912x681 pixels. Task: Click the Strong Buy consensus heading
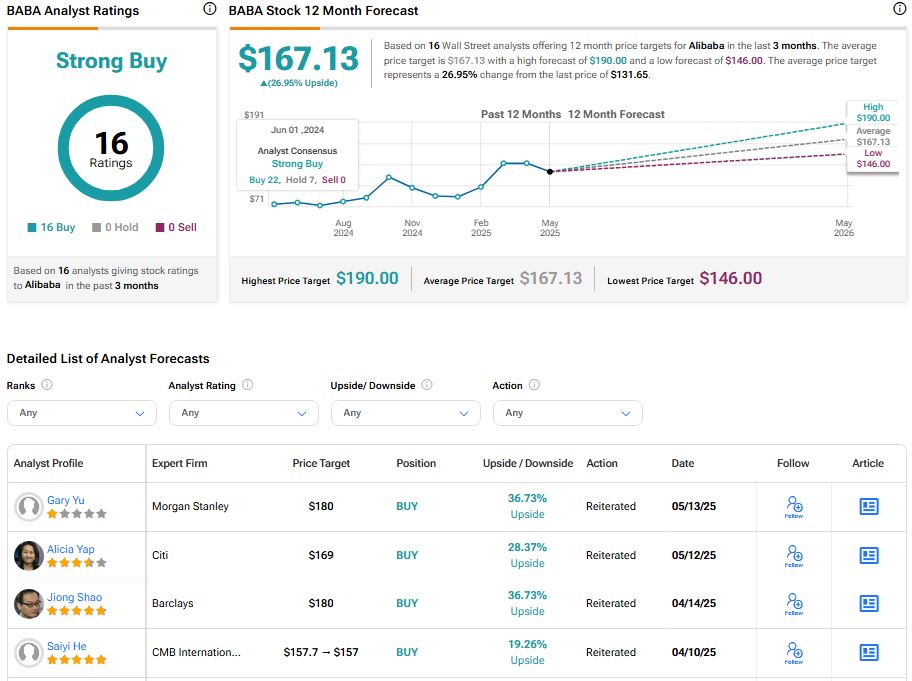[x=111, y=61]
